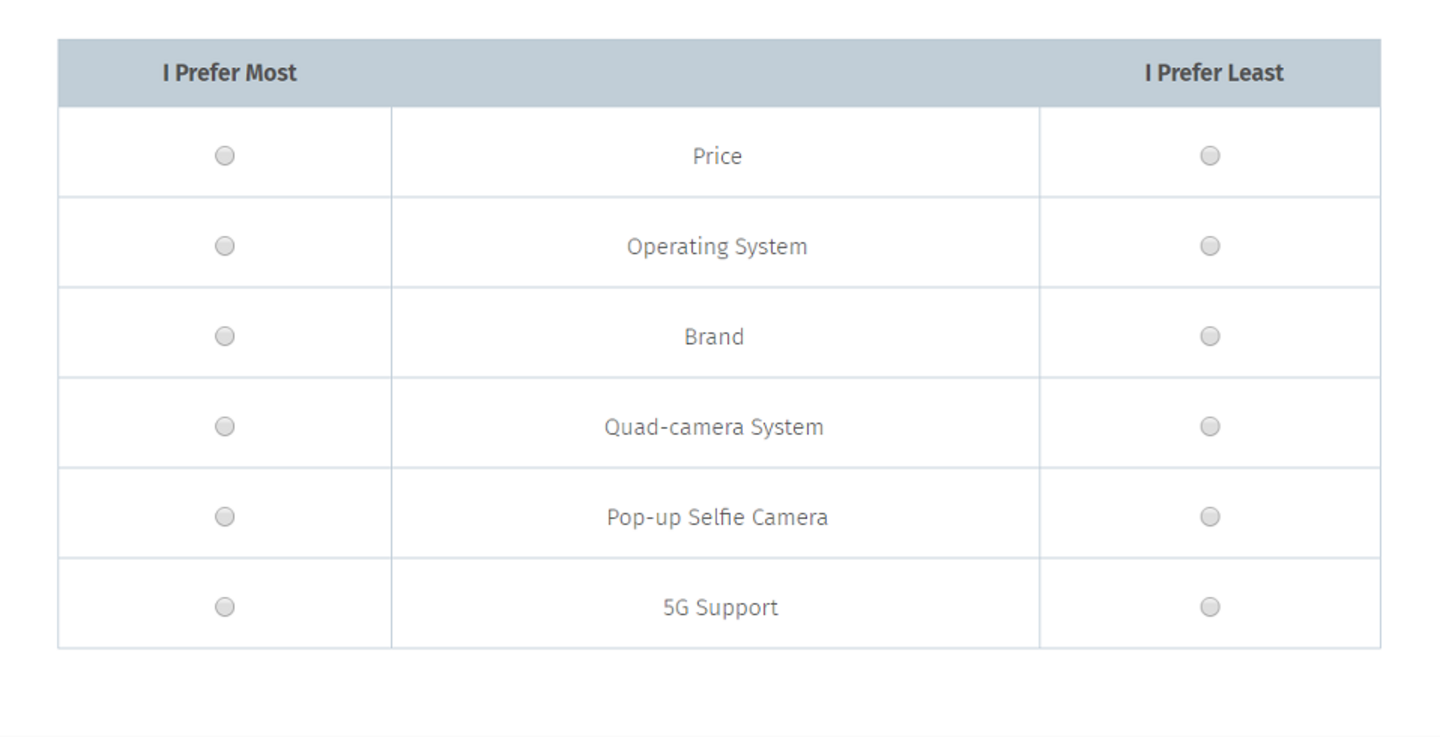Mark Pop-up Selfie Camera as most preferred

(x=225, y=516)
